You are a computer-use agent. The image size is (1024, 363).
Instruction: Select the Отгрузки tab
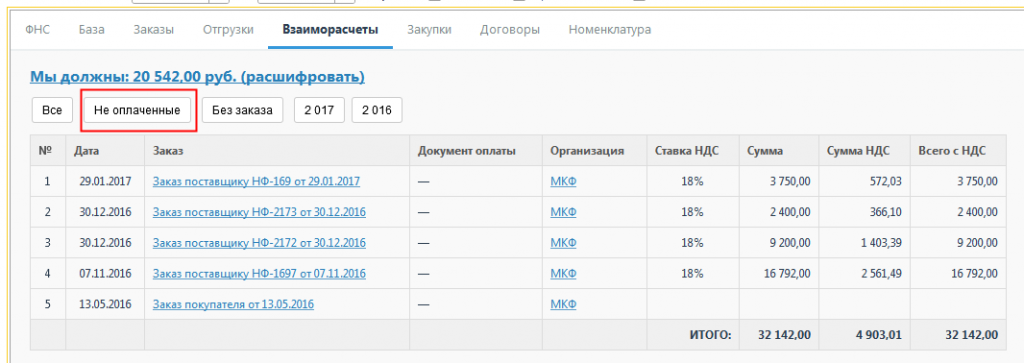228,29
